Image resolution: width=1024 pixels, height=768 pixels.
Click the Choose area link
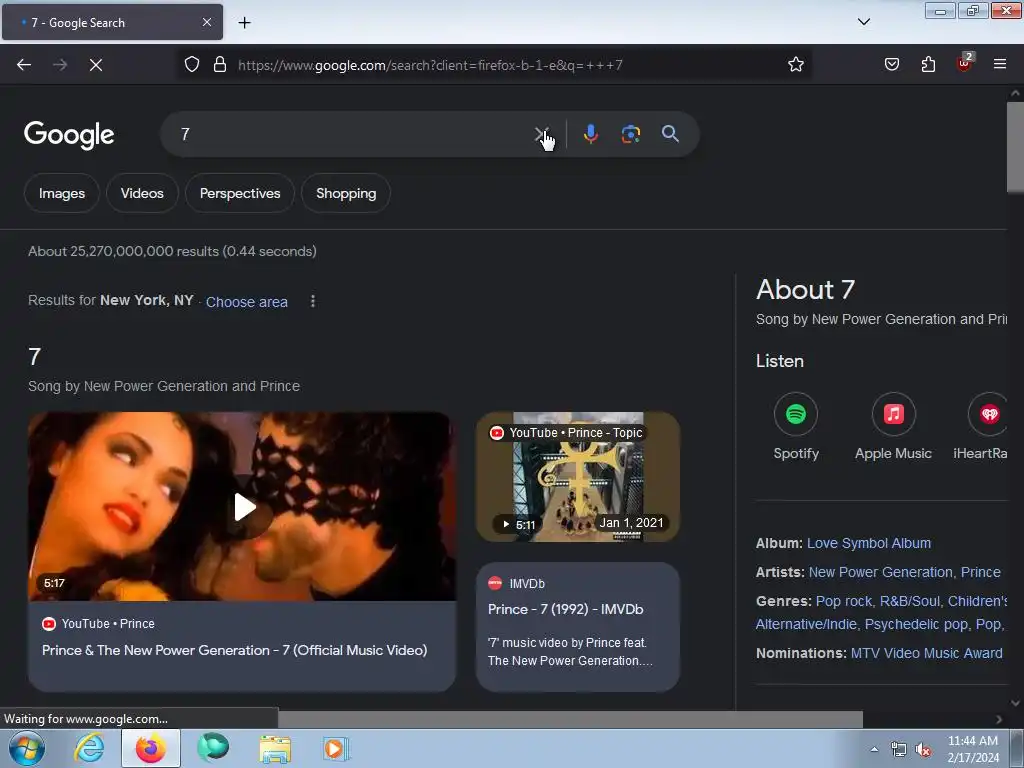click(247, 302)
